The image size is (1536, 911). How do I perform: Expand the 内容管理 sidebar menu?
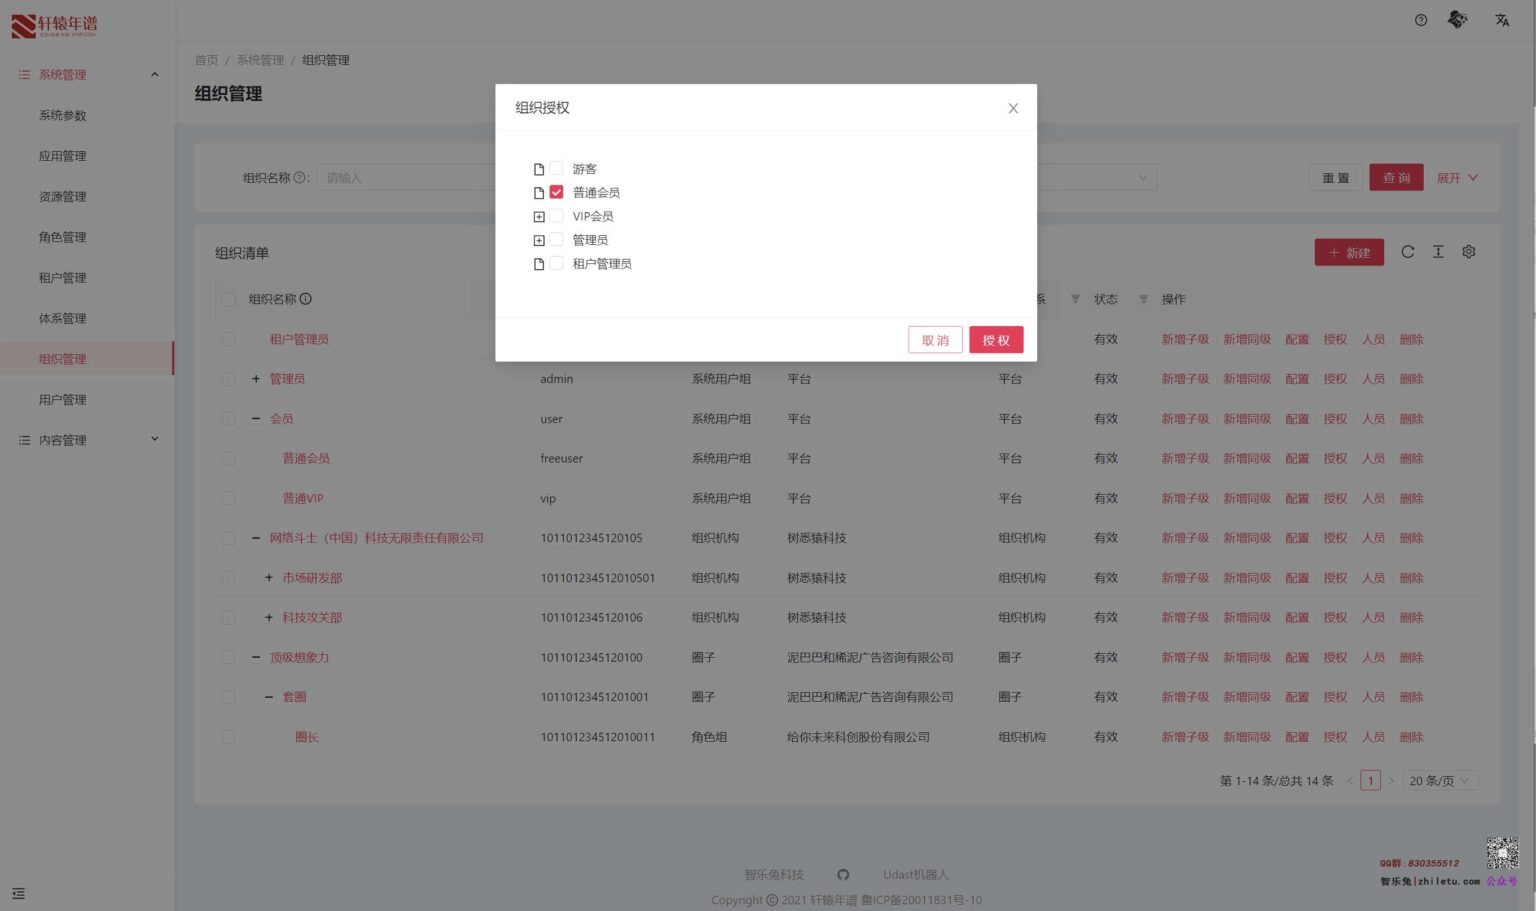pos(87,440)
